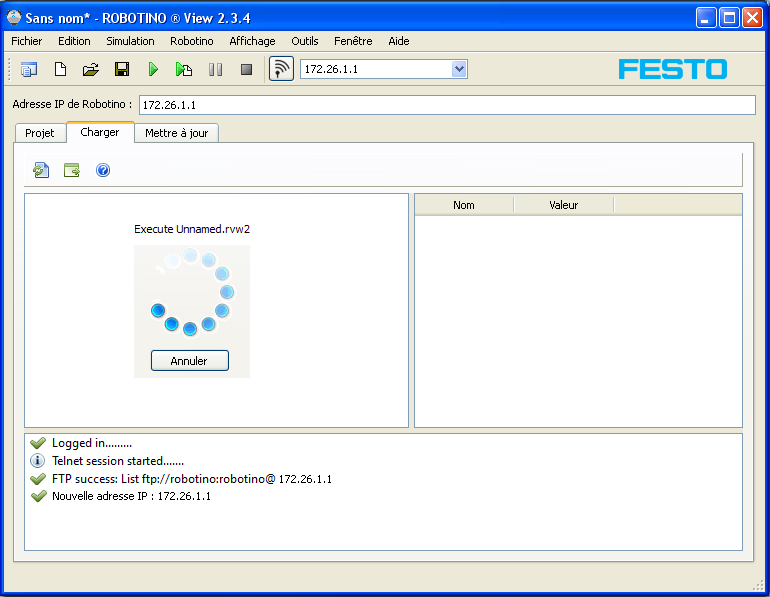Click the green window arrow icon
Screen dimensions: 770x597
pos(72,170)
